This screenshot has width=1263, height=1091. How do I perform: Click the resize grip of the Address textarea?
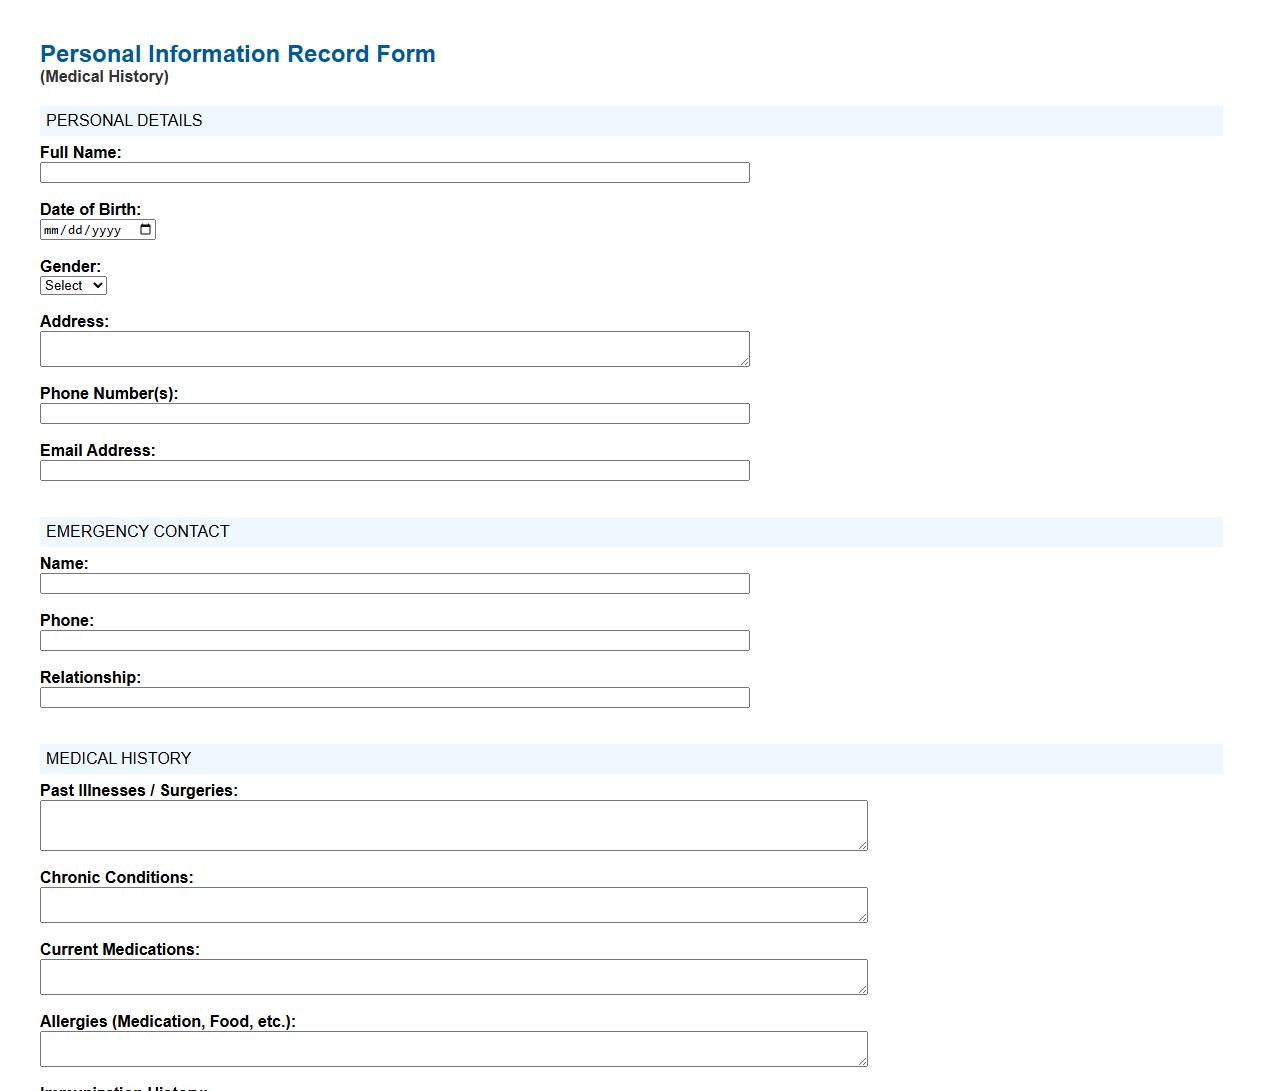pos(744,360)
